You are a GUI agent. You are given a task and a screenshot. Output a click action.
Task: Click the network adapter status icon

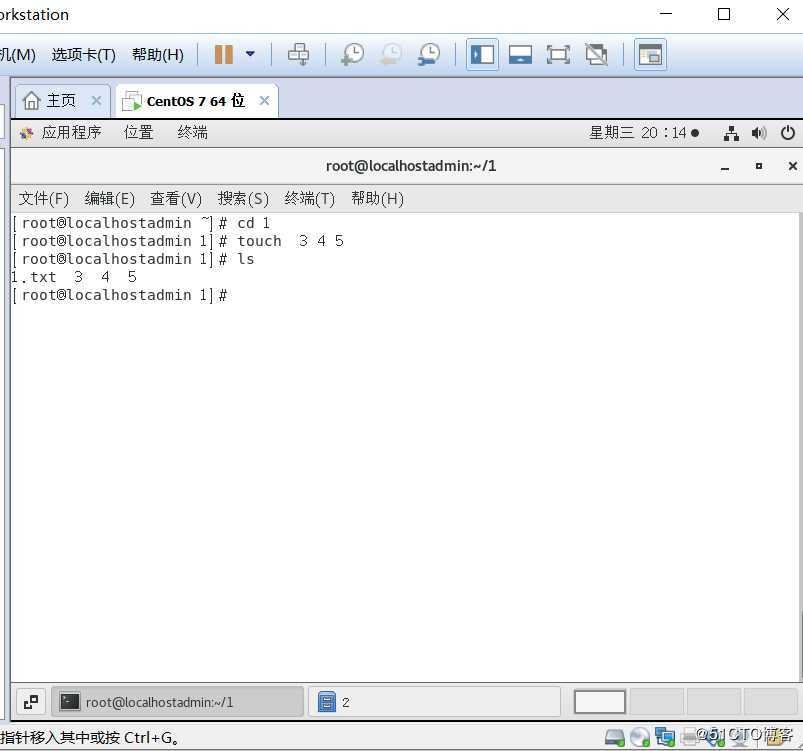coord(665,738)
